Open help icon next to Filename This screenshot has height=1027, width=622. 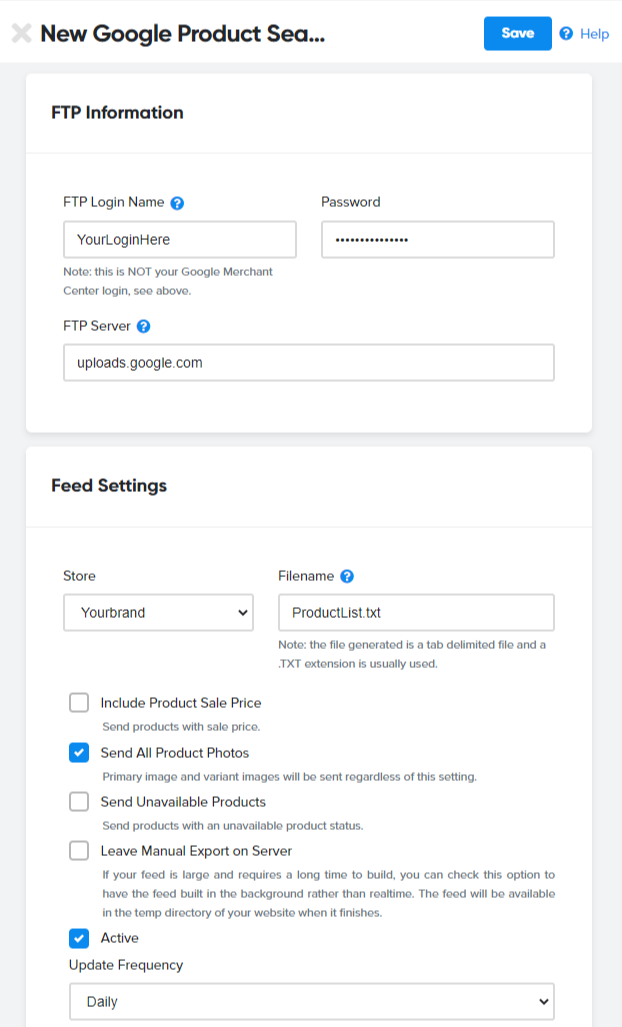click(x=347, y=576)
